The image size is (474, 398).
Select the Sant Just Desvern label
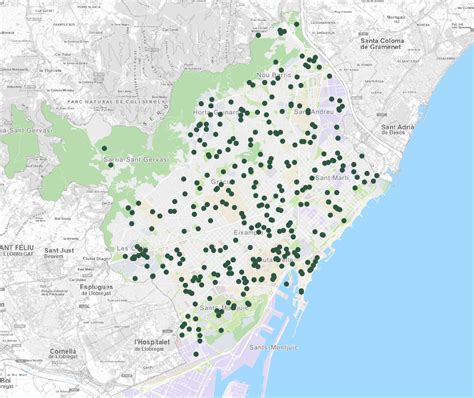[59, 253]
